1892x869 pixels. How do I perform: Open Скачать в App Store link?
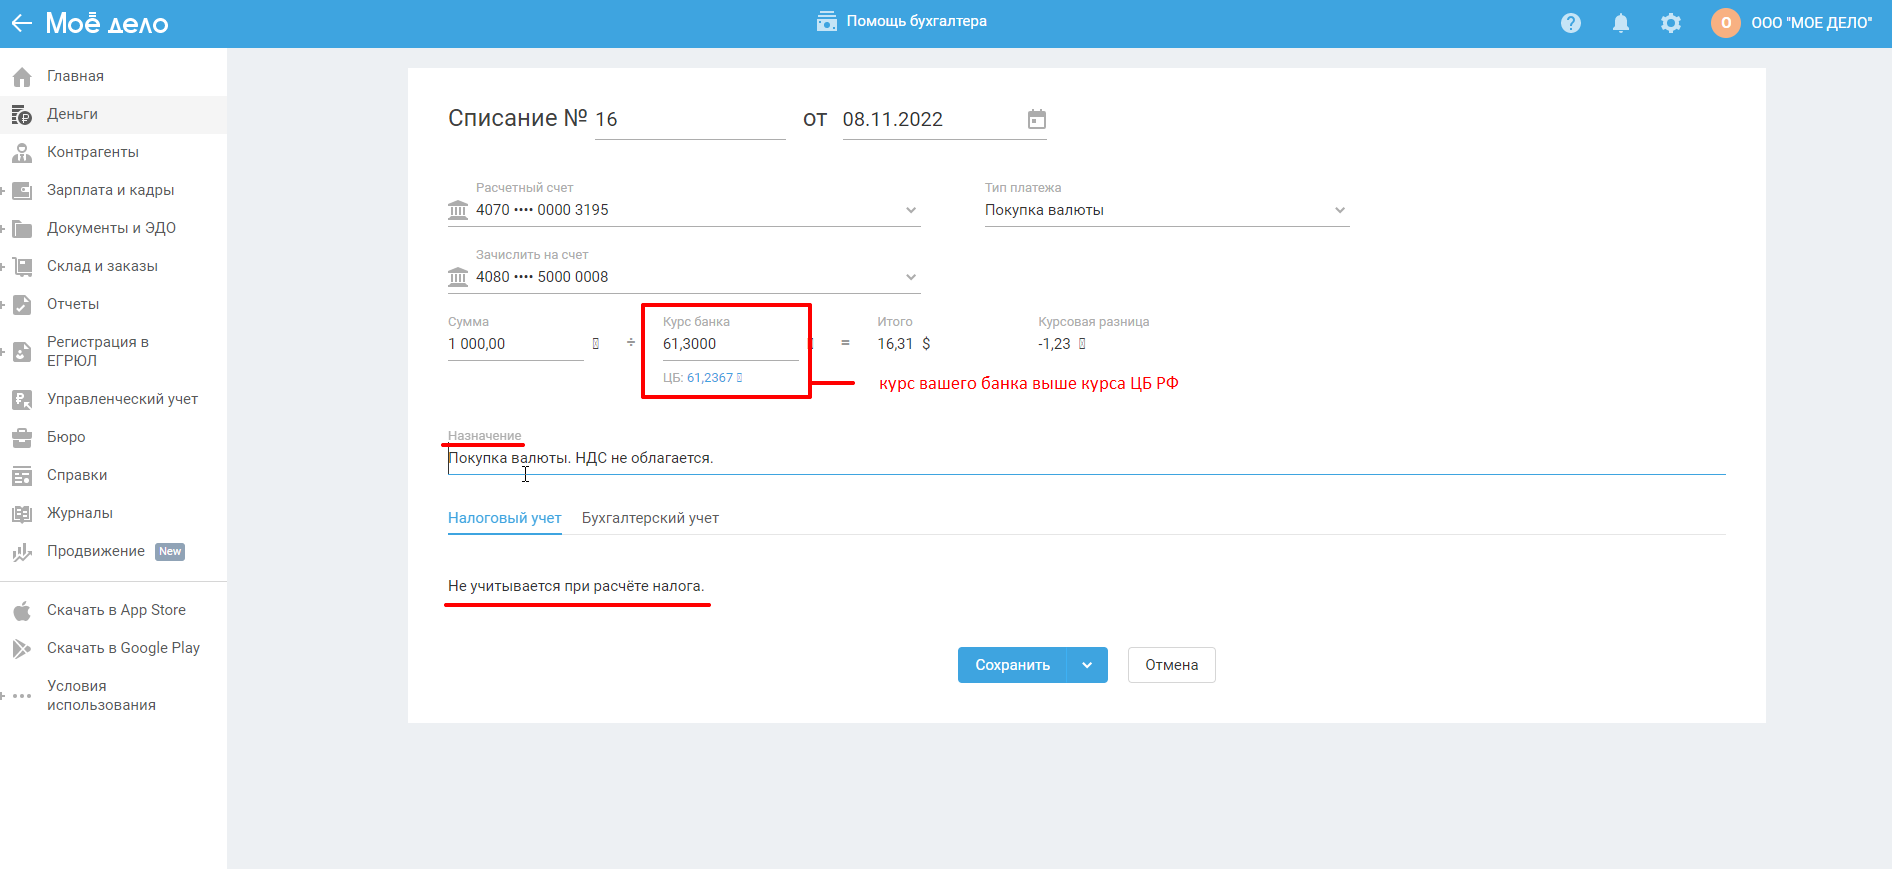(x=116, y=610)
